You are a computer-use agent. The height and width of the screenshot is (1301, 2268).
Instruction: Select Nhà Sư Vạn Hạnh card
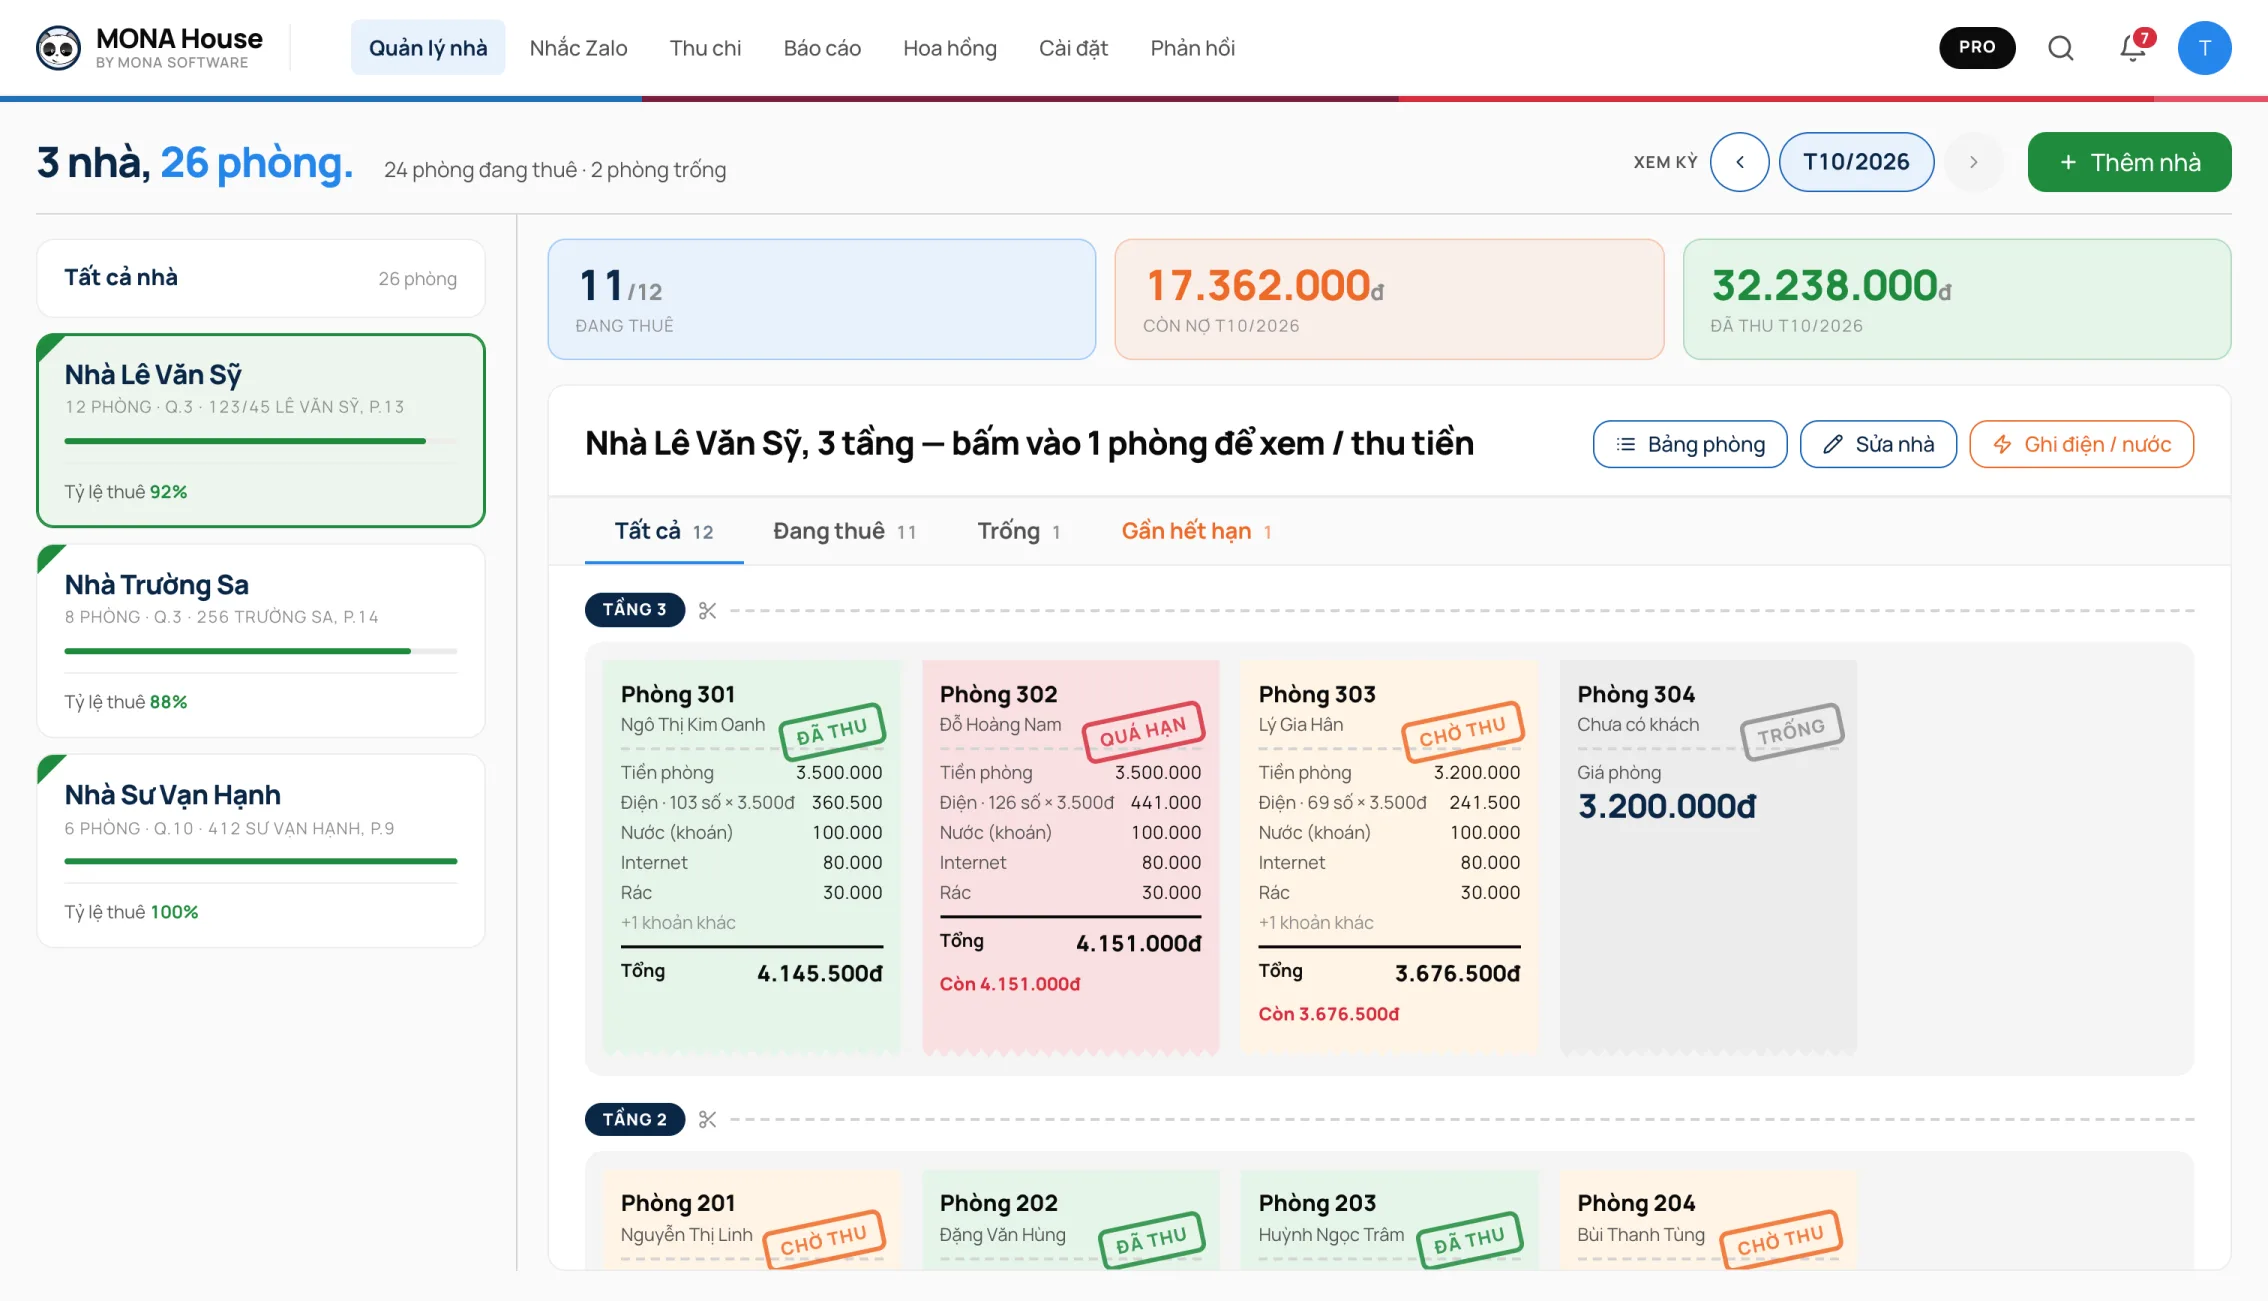tap(261, 851)
